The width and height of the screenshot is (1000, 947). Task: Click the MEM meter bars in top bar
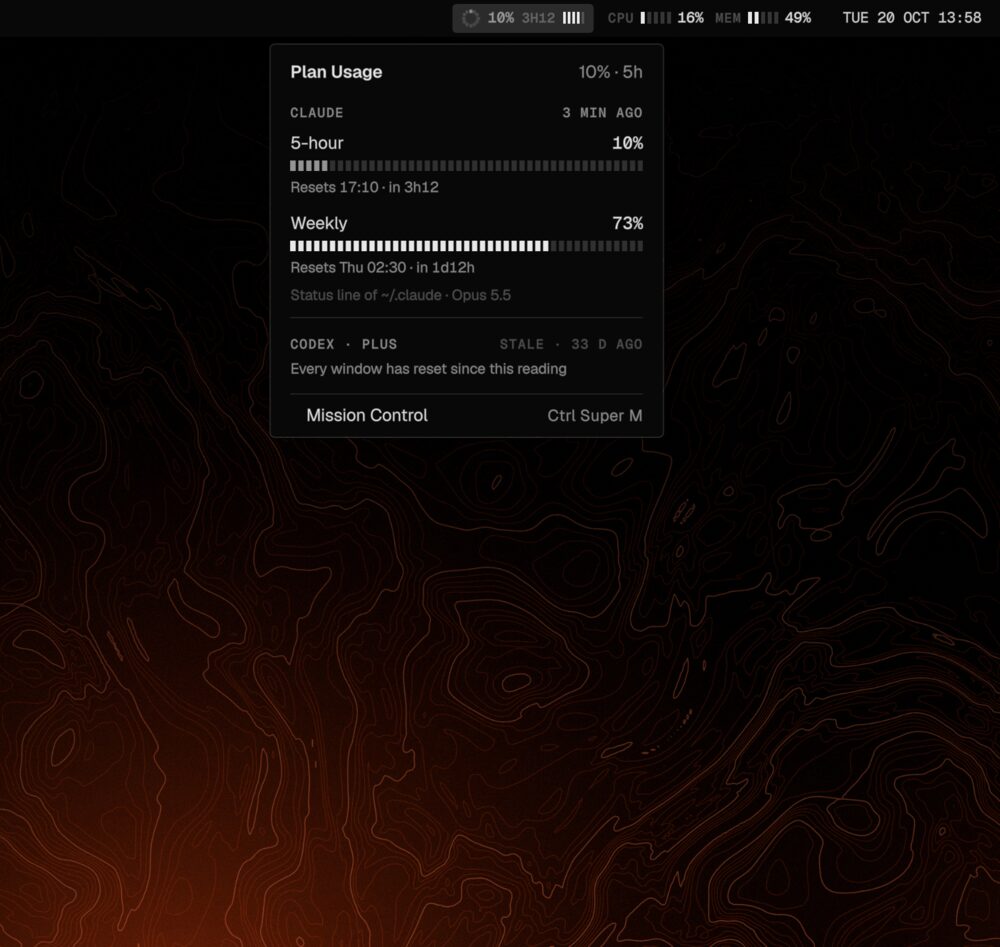pos(763,18)
